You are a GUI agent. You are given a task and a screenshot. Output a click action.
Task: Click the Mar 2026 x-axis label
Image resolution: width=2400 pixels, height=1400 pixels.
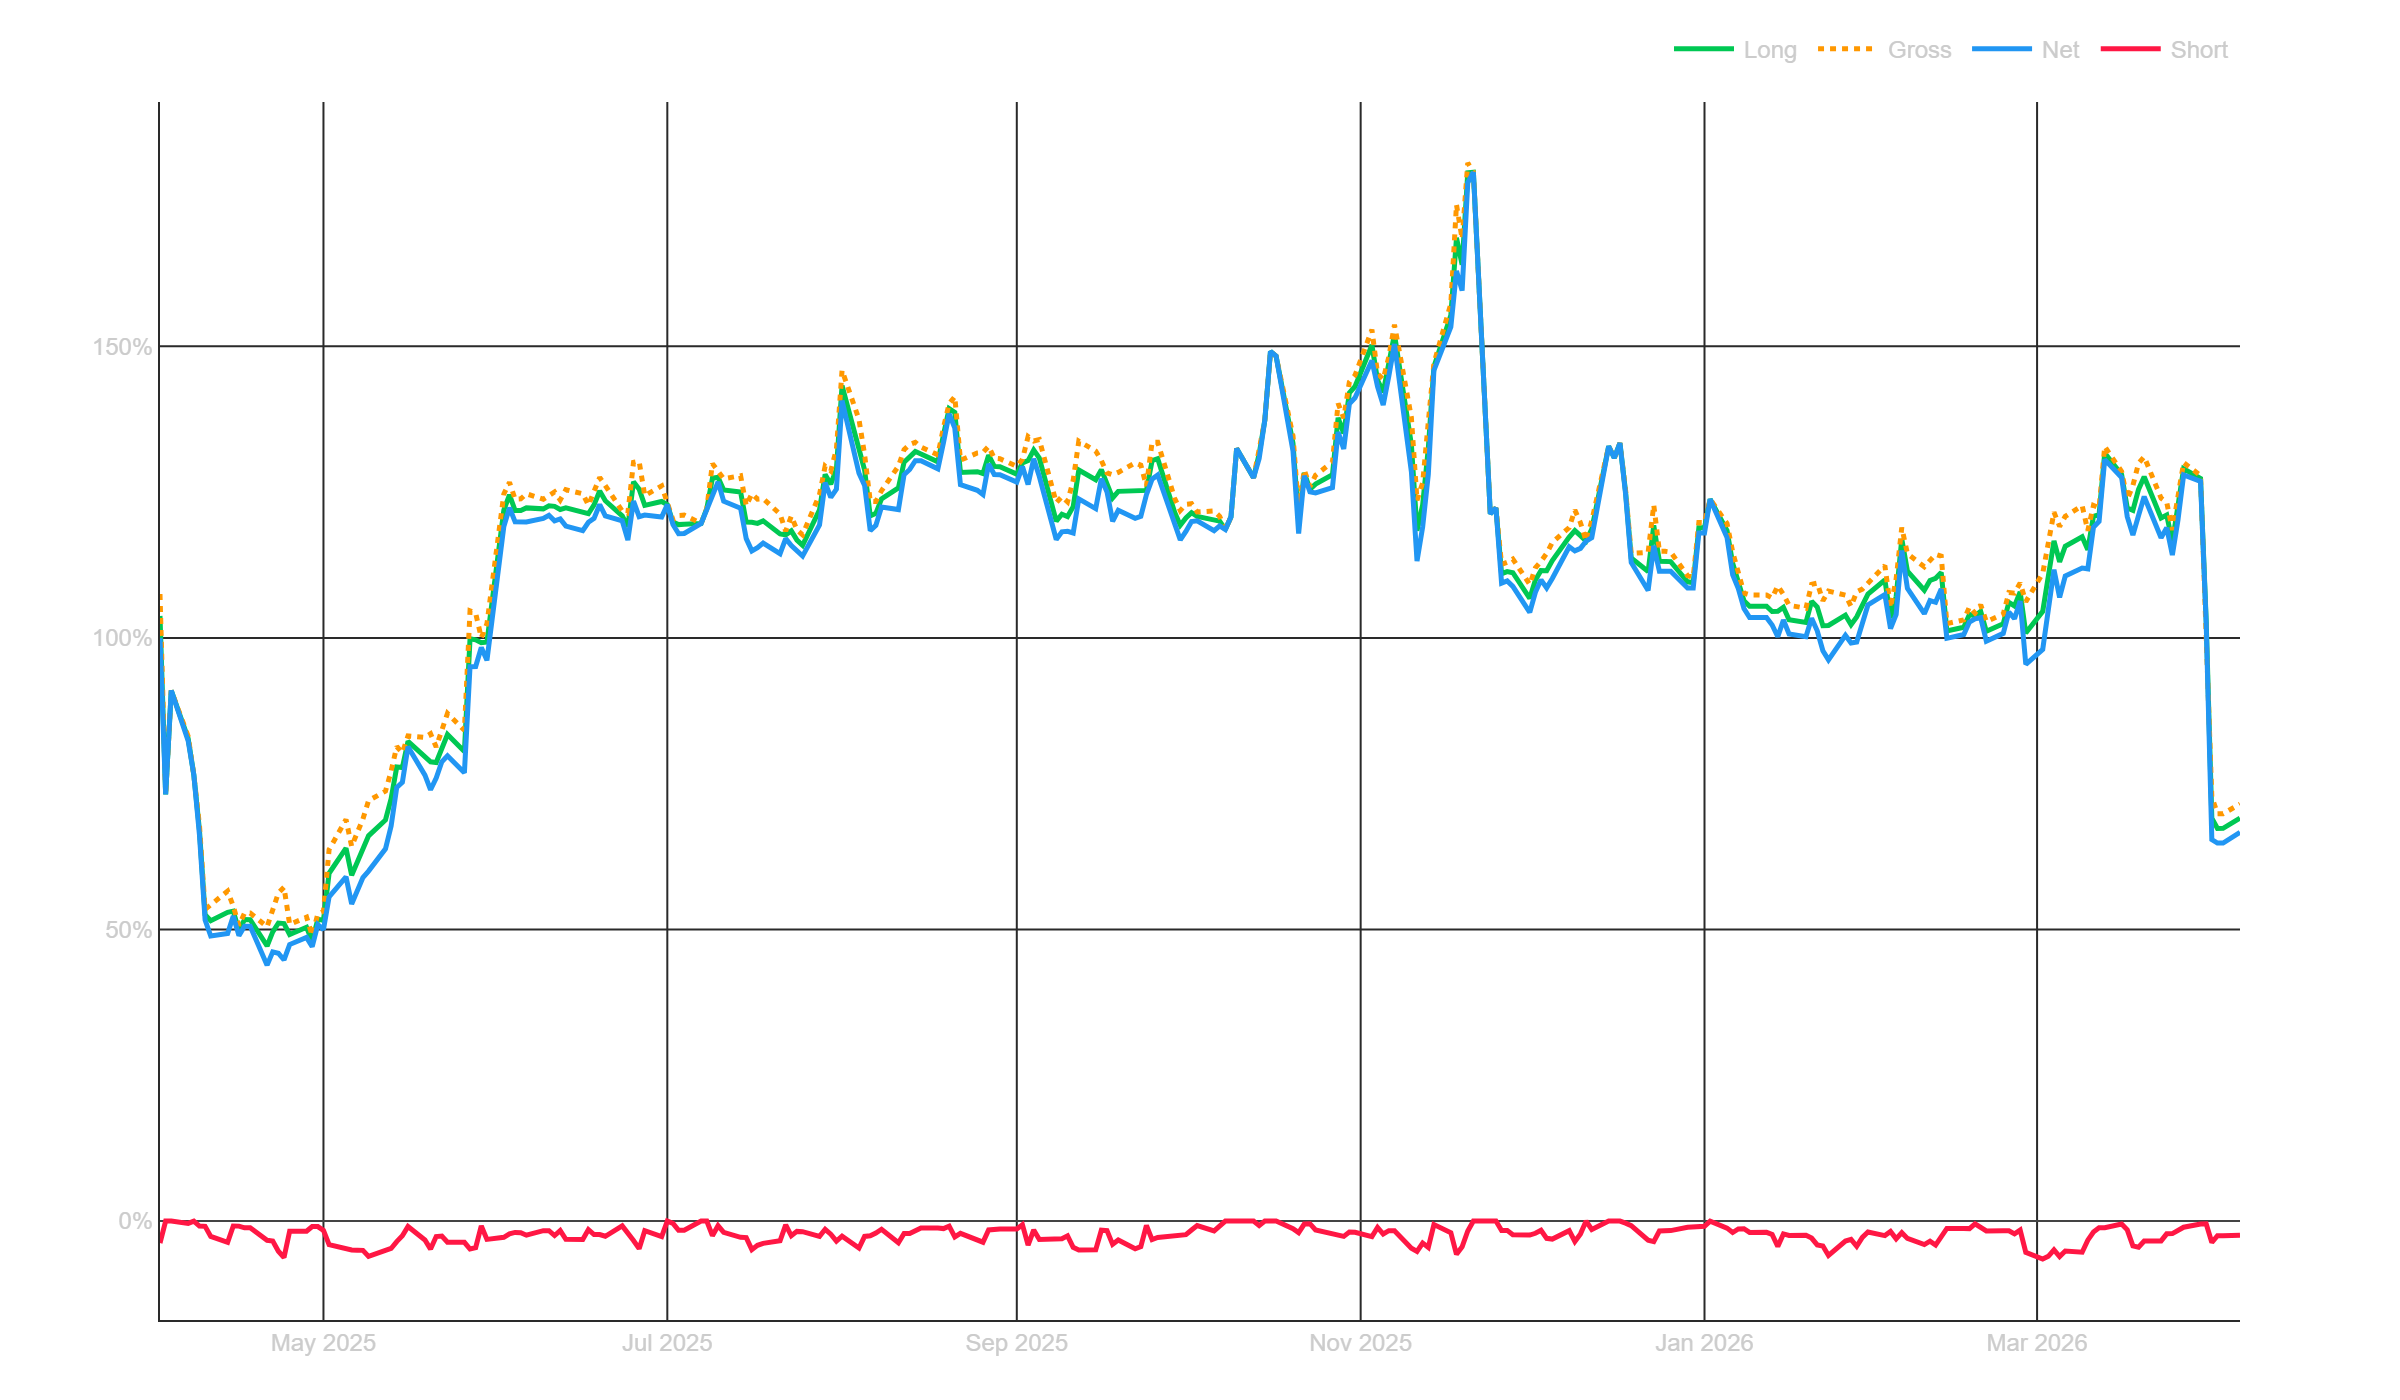click(x=2037, y=1343)
